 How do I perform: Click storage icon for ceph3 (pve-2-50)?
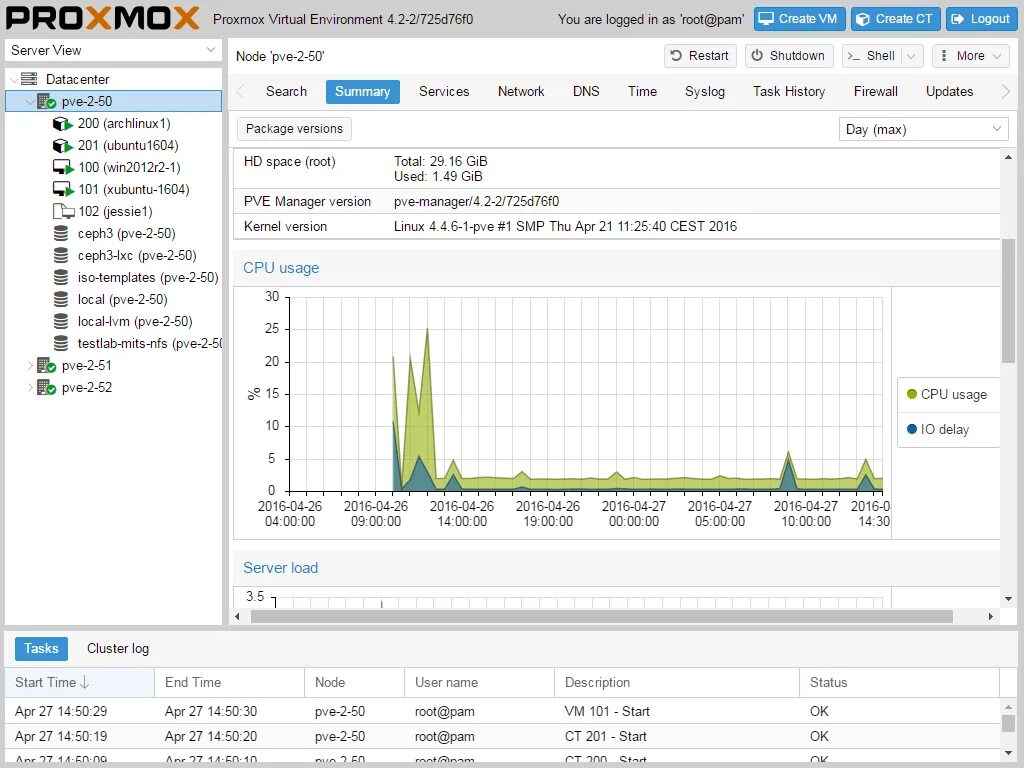coord(61,233)
